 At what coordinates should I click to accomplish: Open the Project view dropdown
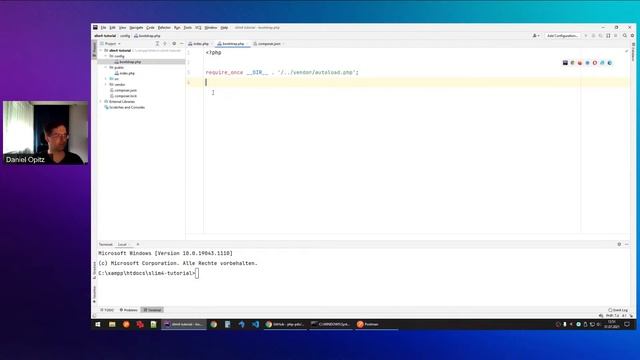point(111,44)
